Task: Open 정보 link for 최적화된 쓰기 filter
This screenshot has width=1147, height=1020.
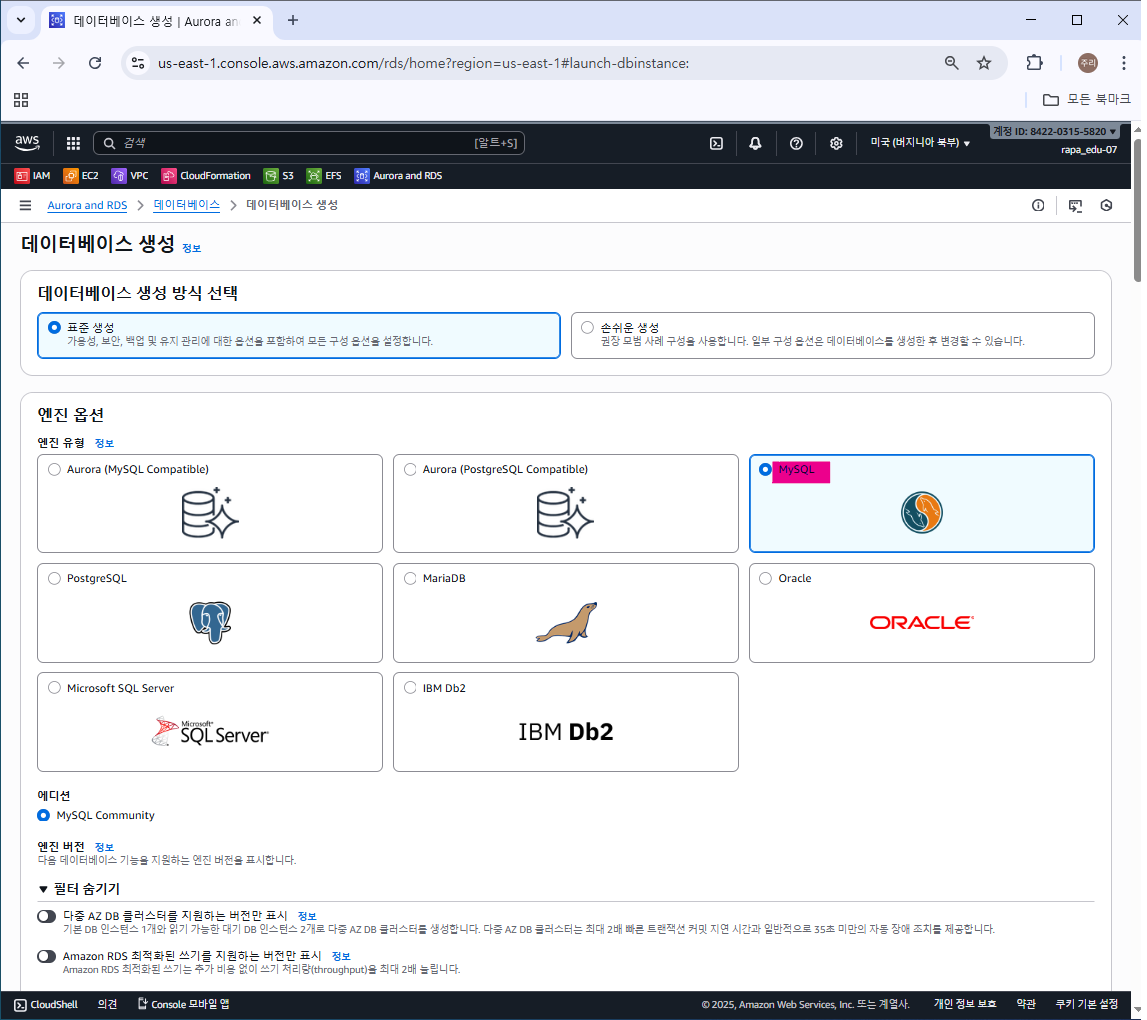Action: pyautogui.click(x=341, y=956)
